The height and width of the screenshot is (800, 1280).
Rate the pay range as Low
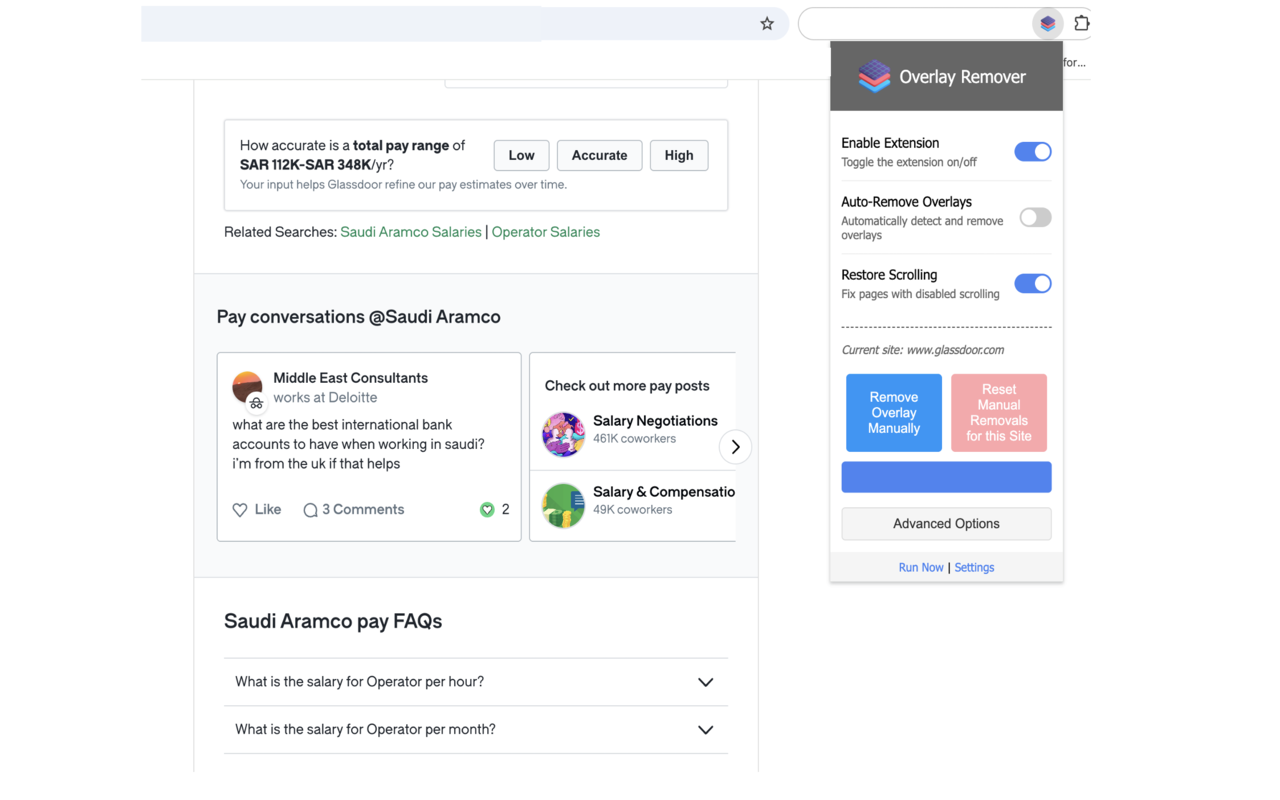(x=521, y=155)
